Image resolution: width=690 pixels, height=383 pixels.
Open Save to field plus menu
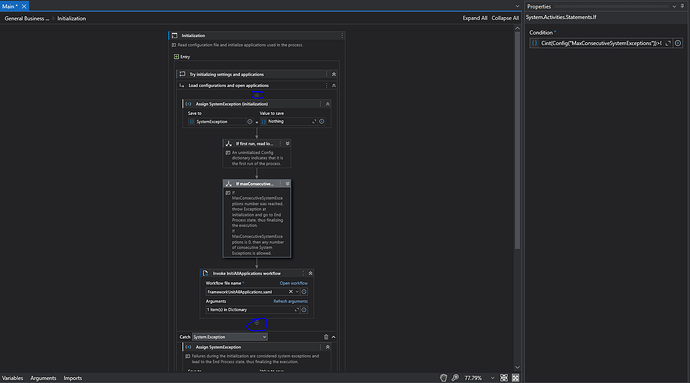(x=250, y=122)
